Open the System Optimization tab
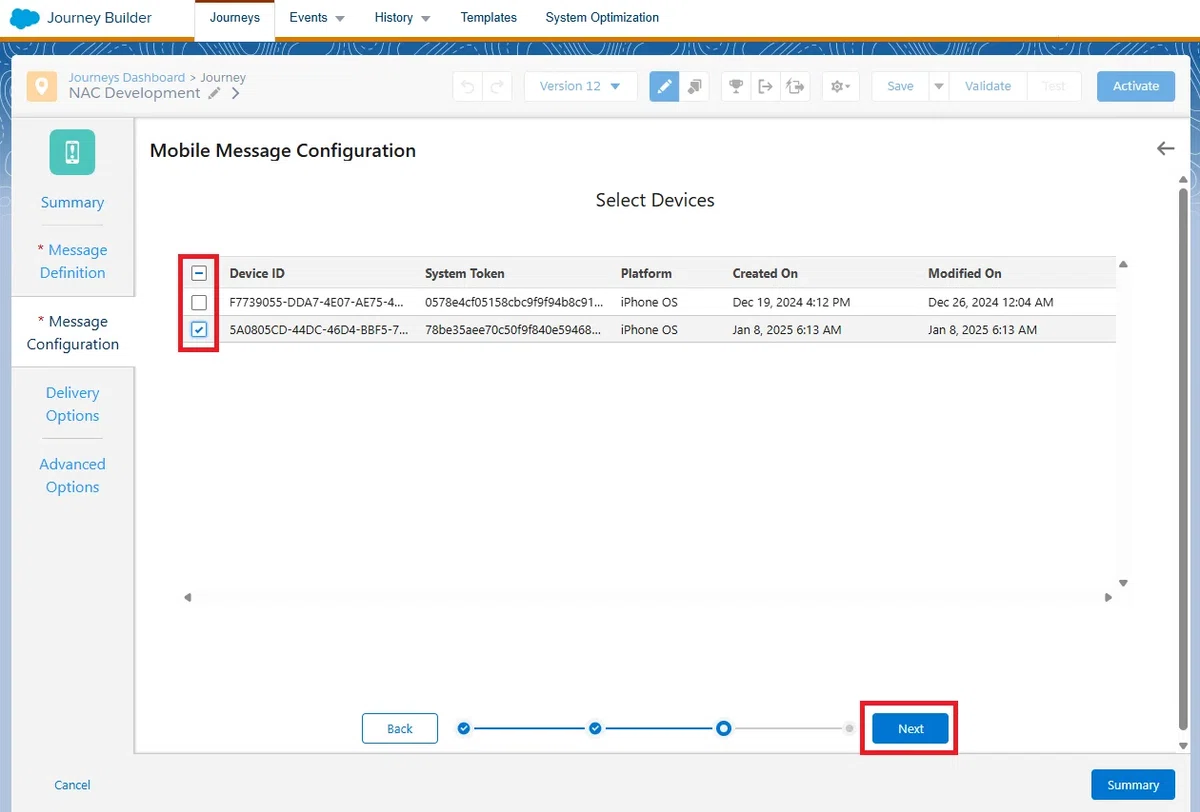The width and height of the screenshot is (1200, 812). (x=602, y=18)
